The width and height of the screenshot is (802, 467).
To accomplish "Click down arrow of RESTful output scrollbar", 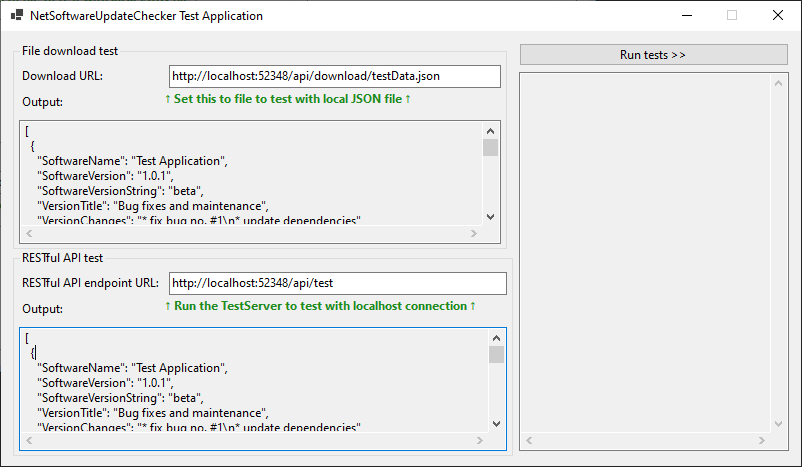I will (x=496, y=424).
